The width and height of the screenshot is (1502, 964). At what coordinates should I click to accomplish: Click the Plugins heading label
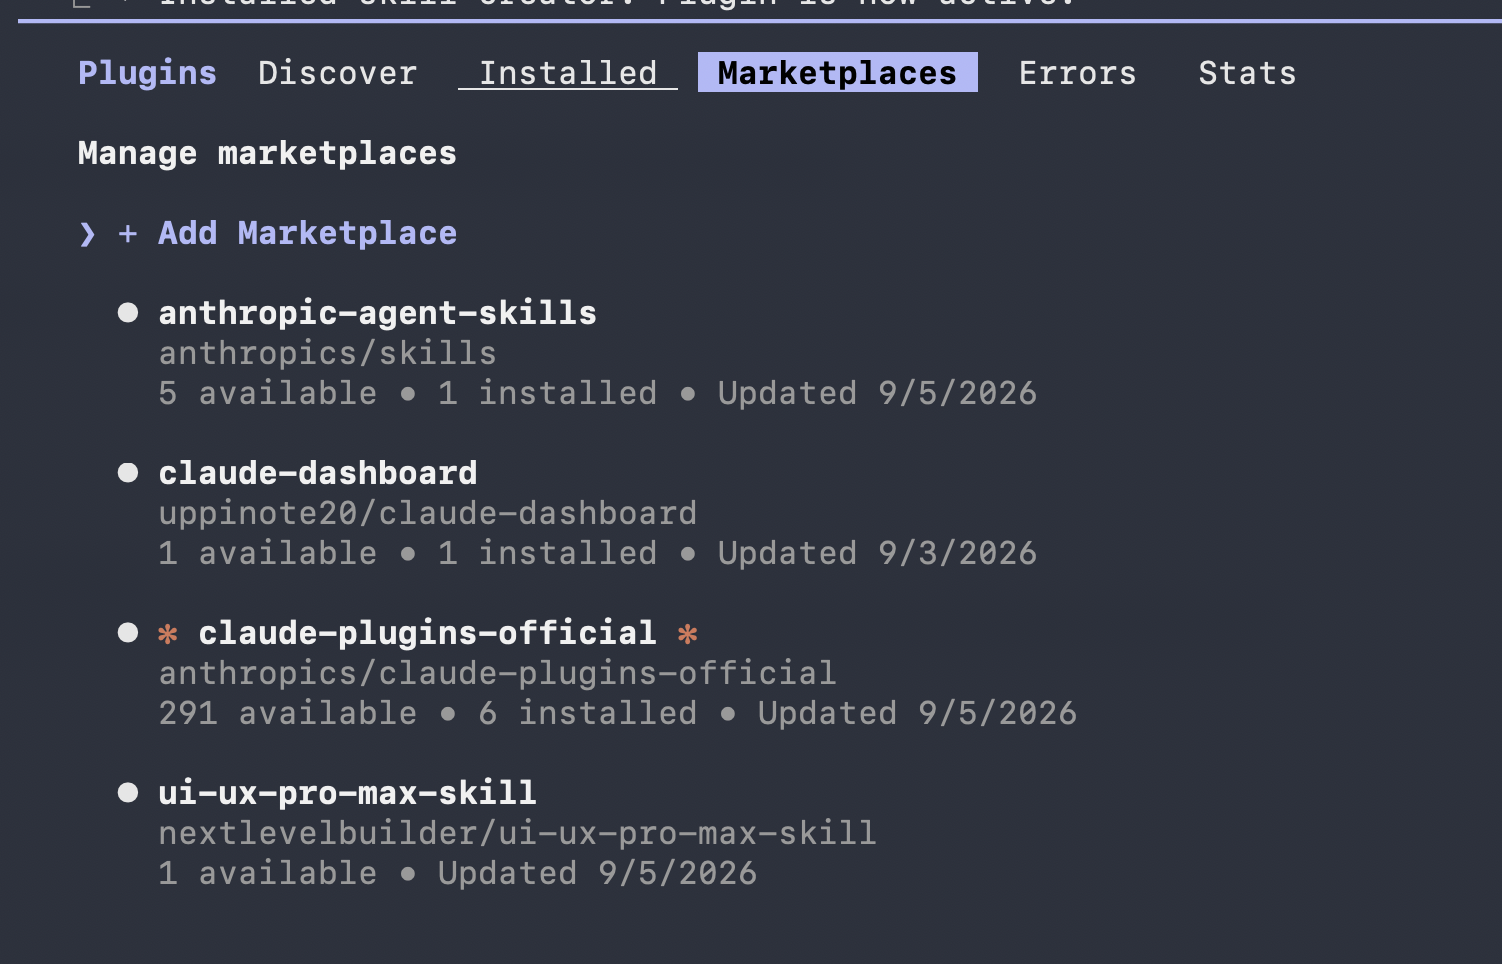tap(147, 73)
